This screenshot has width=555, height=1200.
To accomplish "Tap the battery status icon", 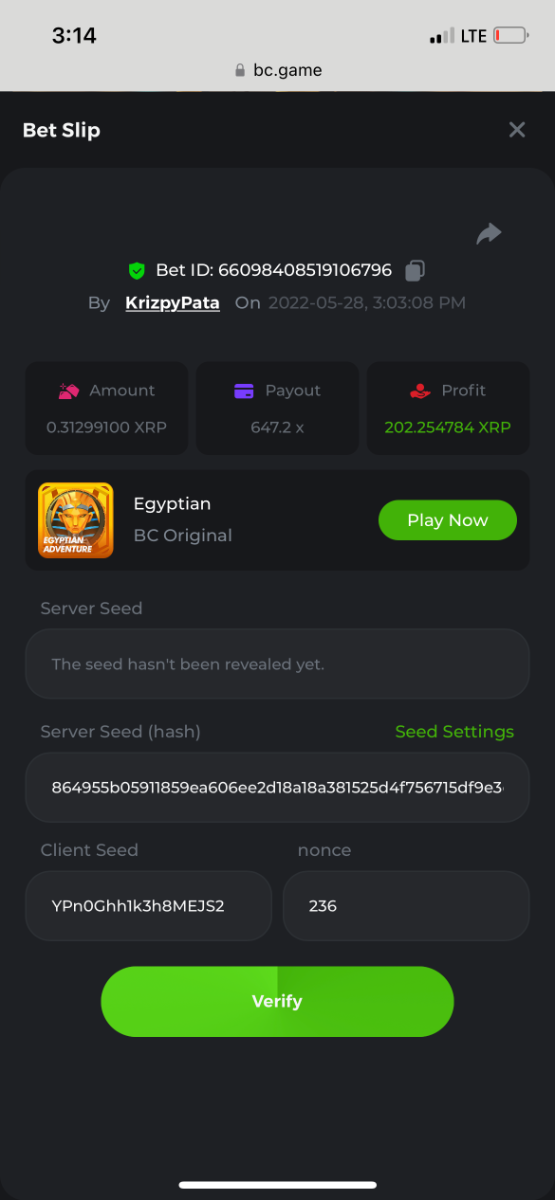I will point(510,36).
